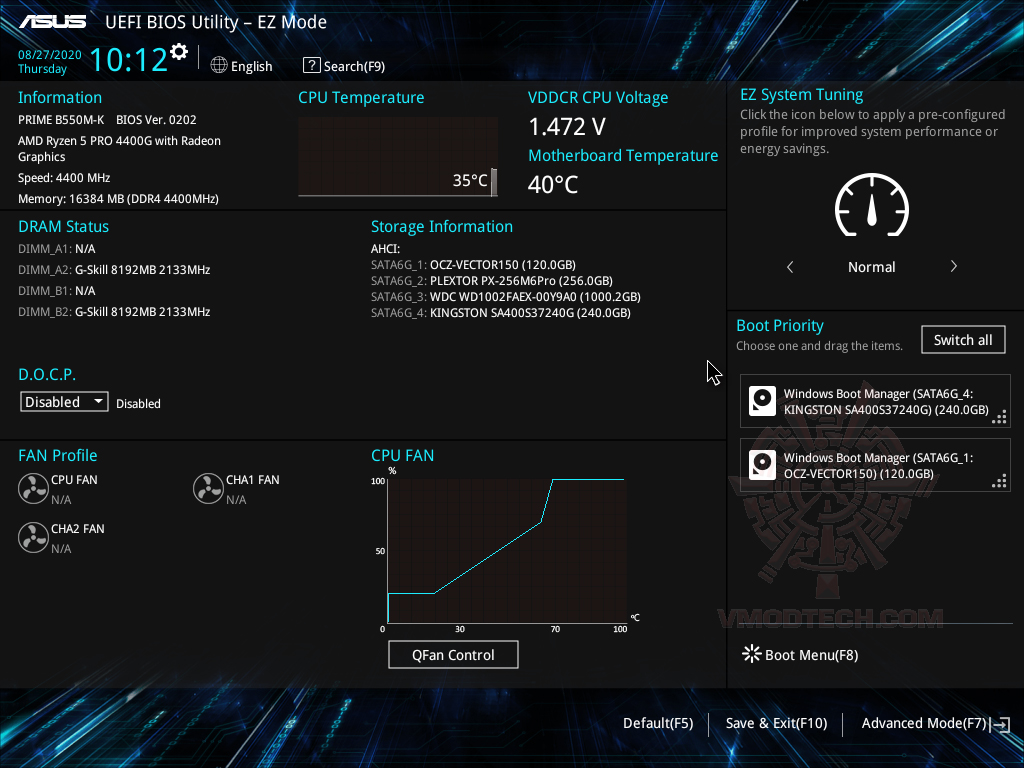Click Default(F5)

pos(658,723)
